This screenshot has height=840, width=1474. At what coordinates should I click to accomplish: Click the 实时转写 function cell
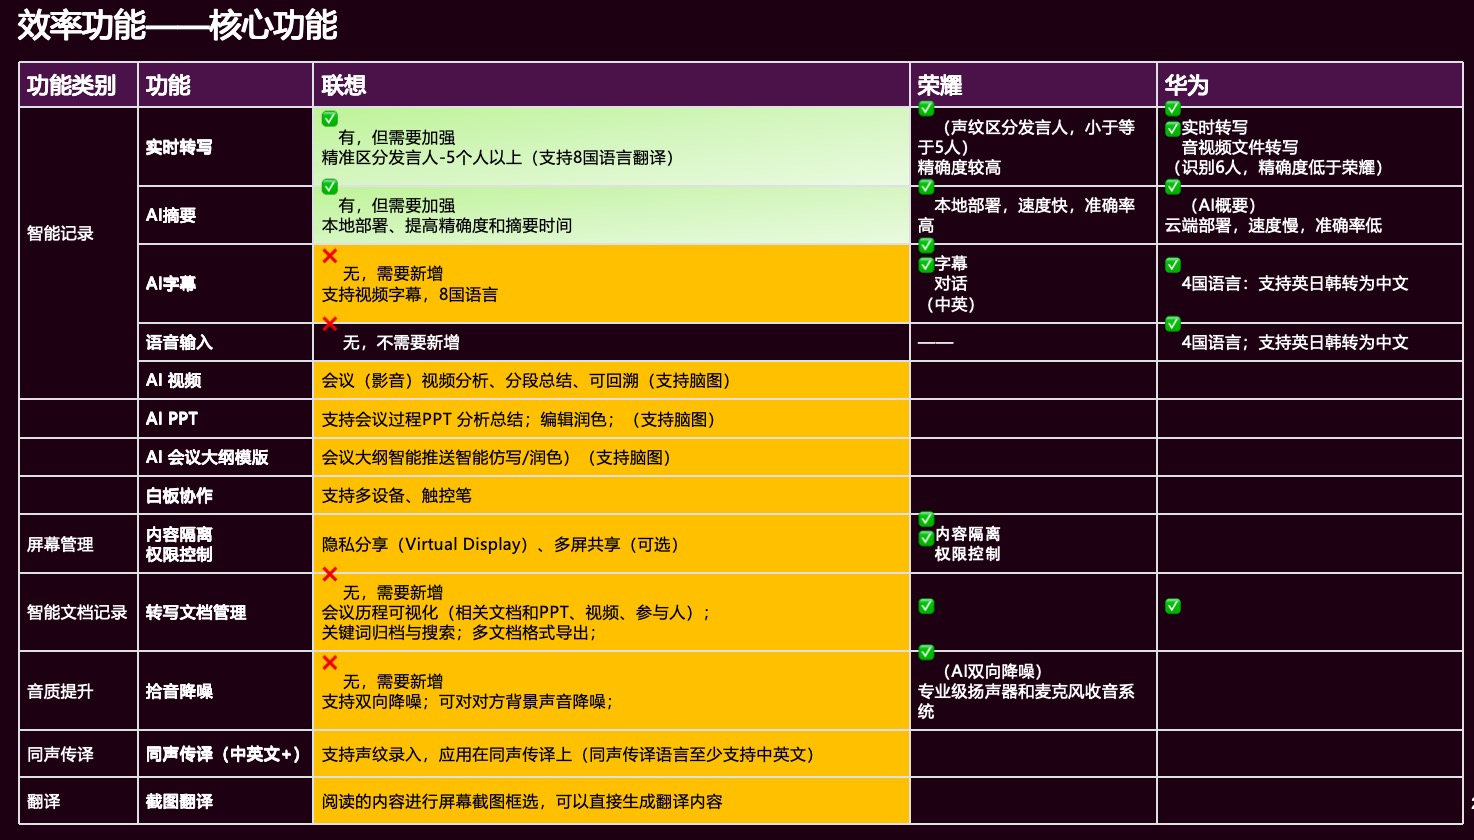pyautogui.click(x=225, y=147)
